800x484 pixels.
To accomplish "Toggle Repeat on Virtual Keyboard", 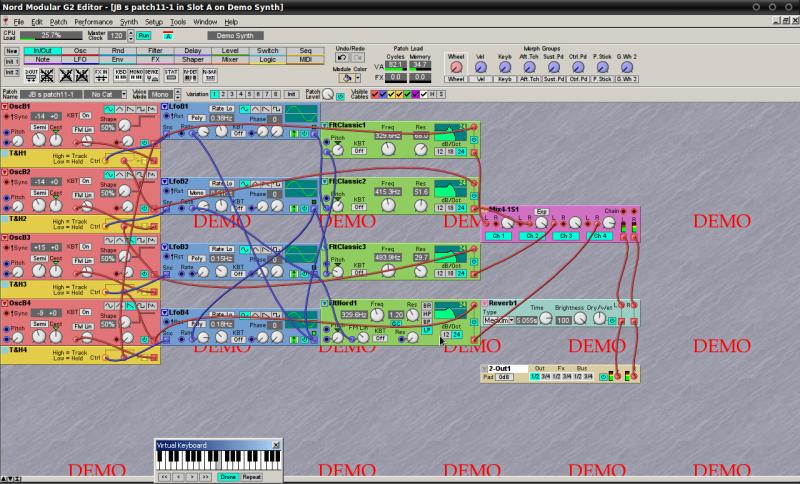I will (x=251, y=477).
